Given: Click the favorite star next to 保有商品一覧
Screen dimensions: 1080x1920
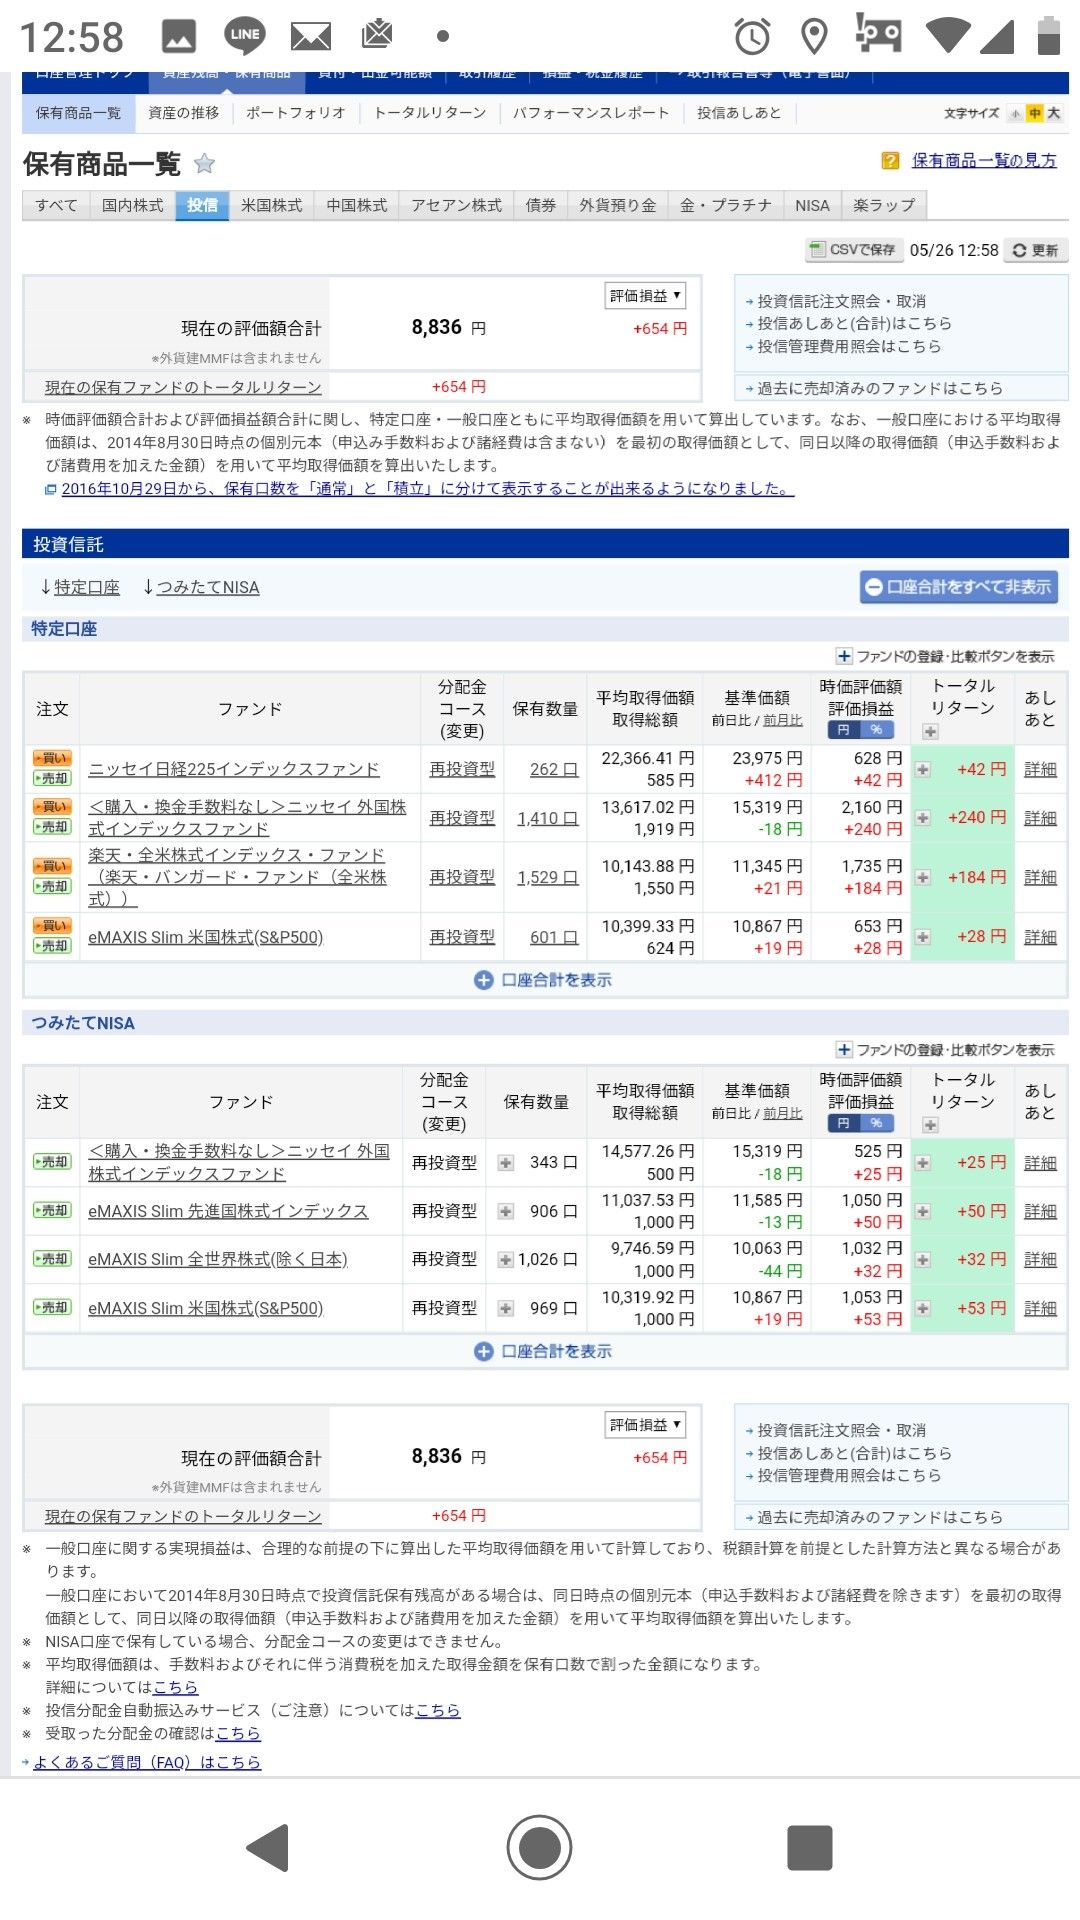Looking at the screenshot, I should 204,163.
